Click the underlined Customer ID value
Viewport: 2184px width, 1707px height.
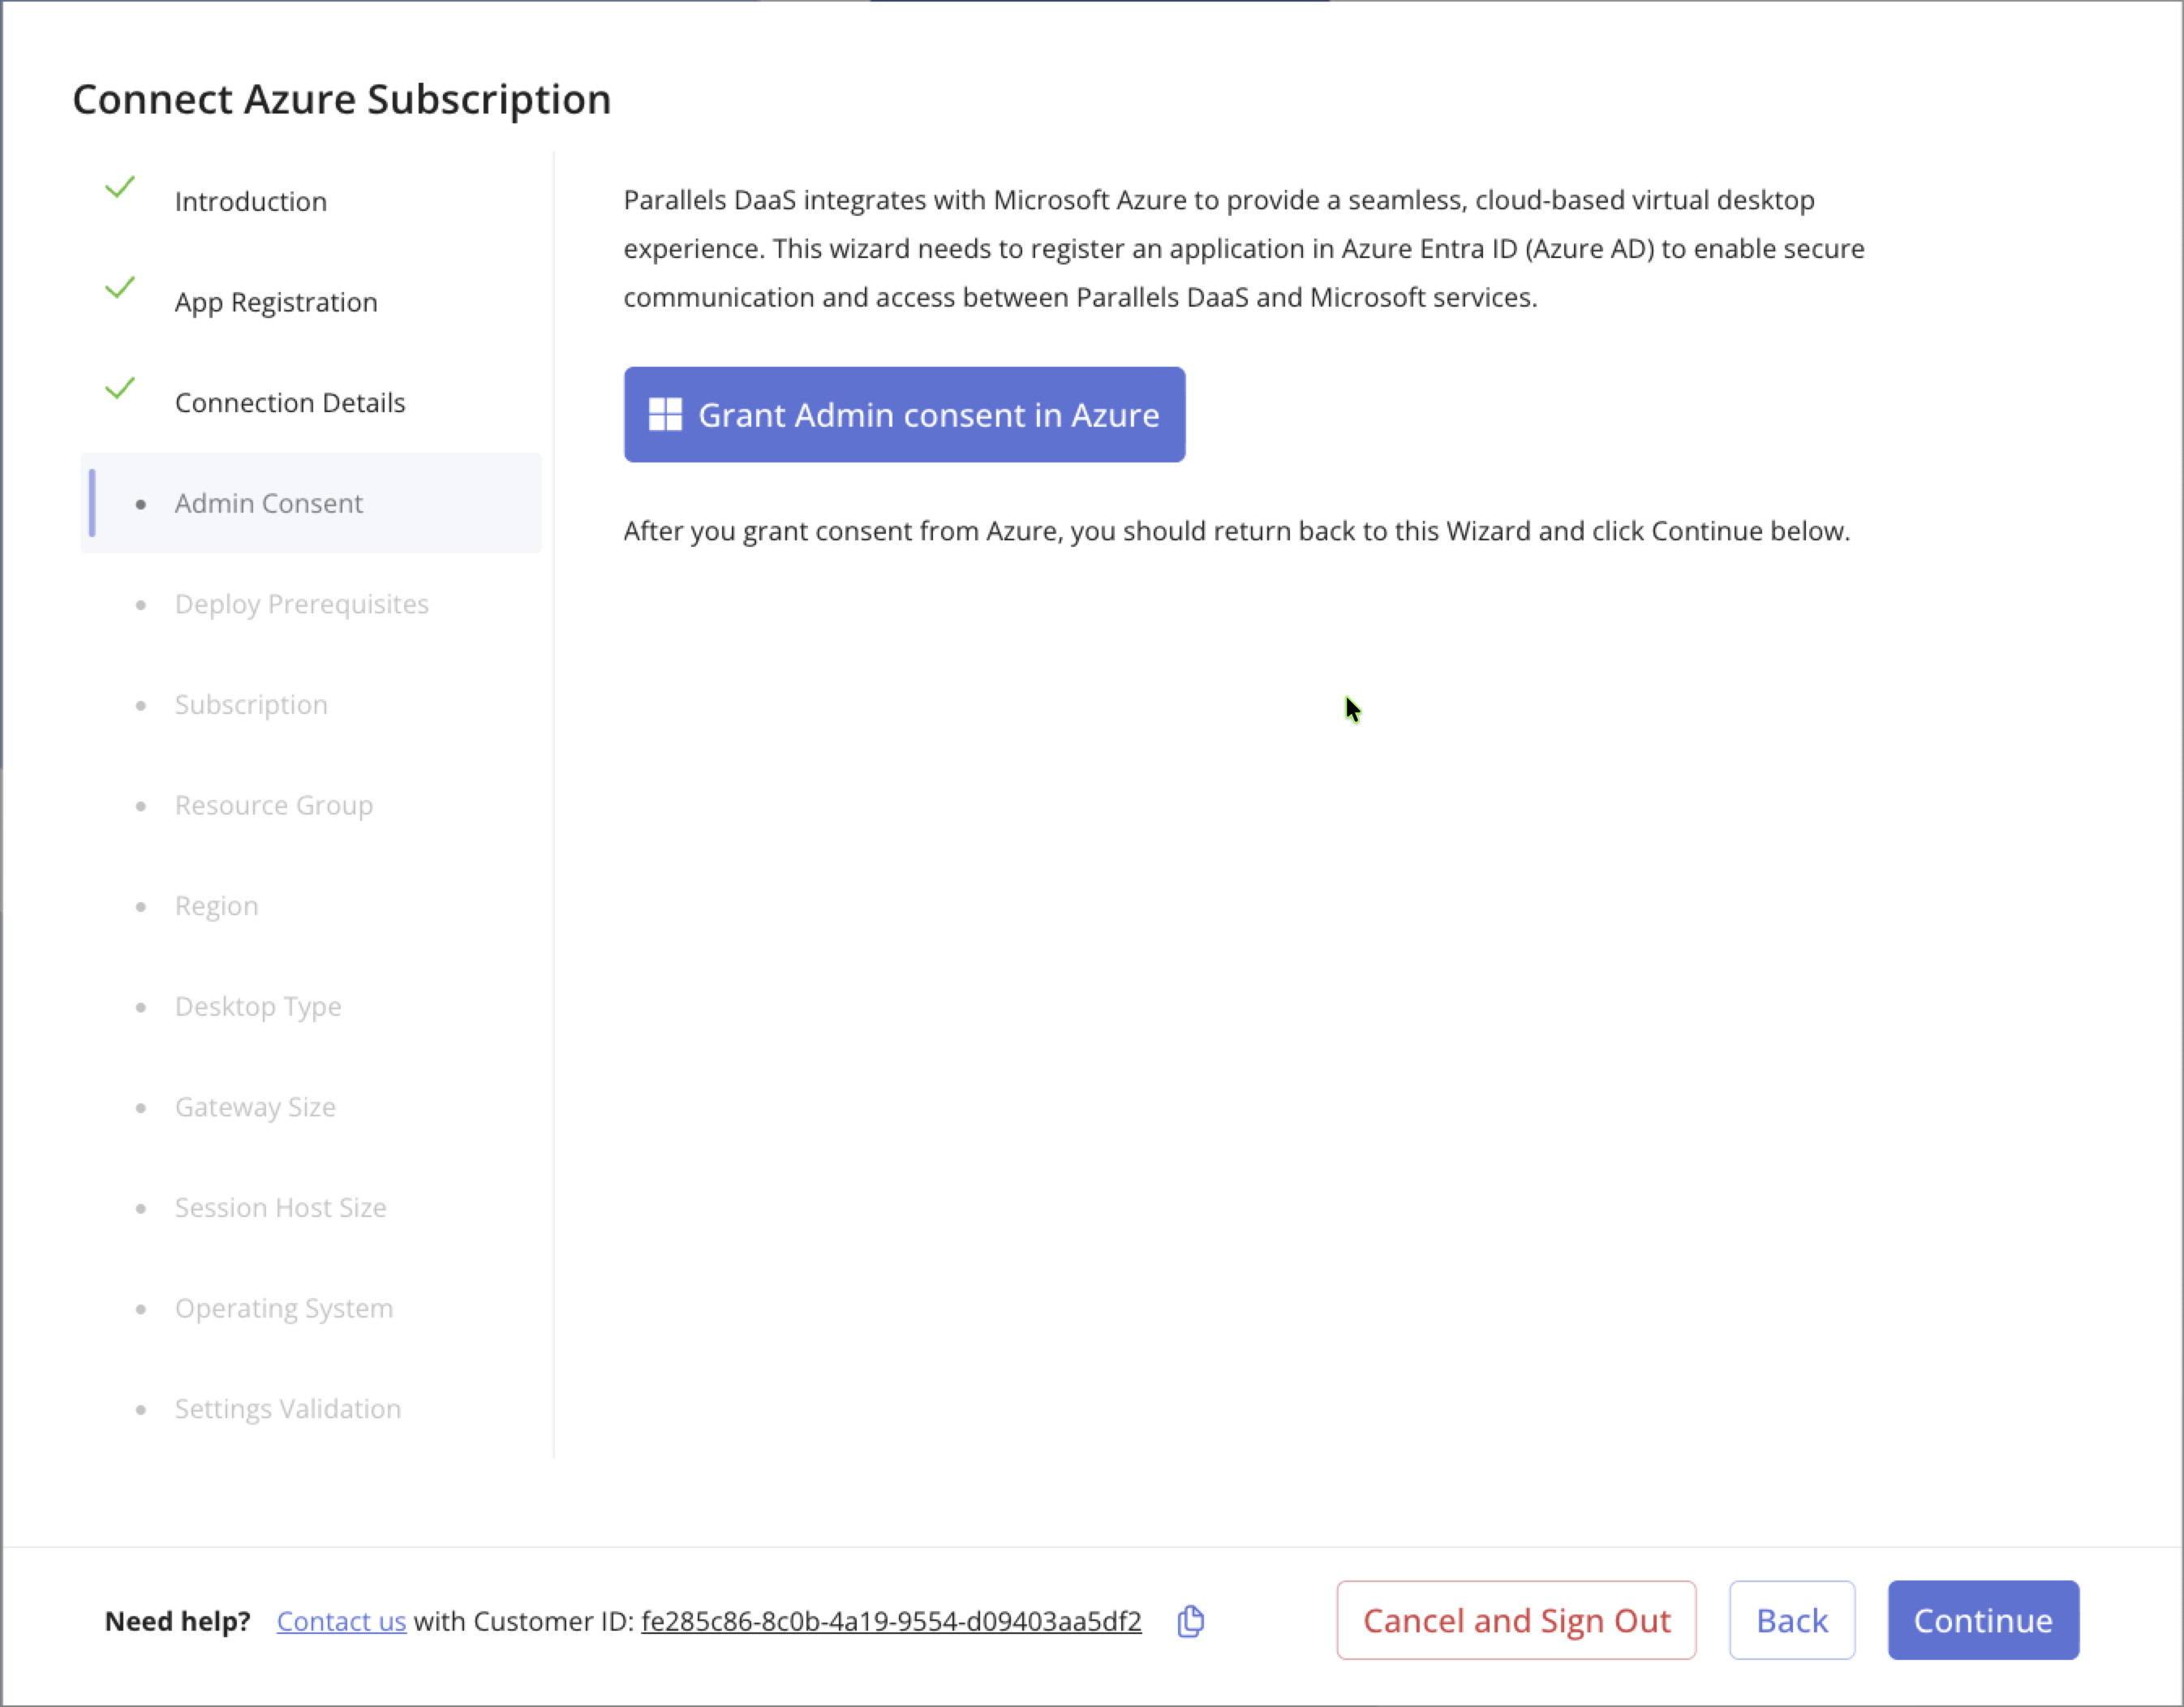pyautogui.click(x=891, y=1621)
